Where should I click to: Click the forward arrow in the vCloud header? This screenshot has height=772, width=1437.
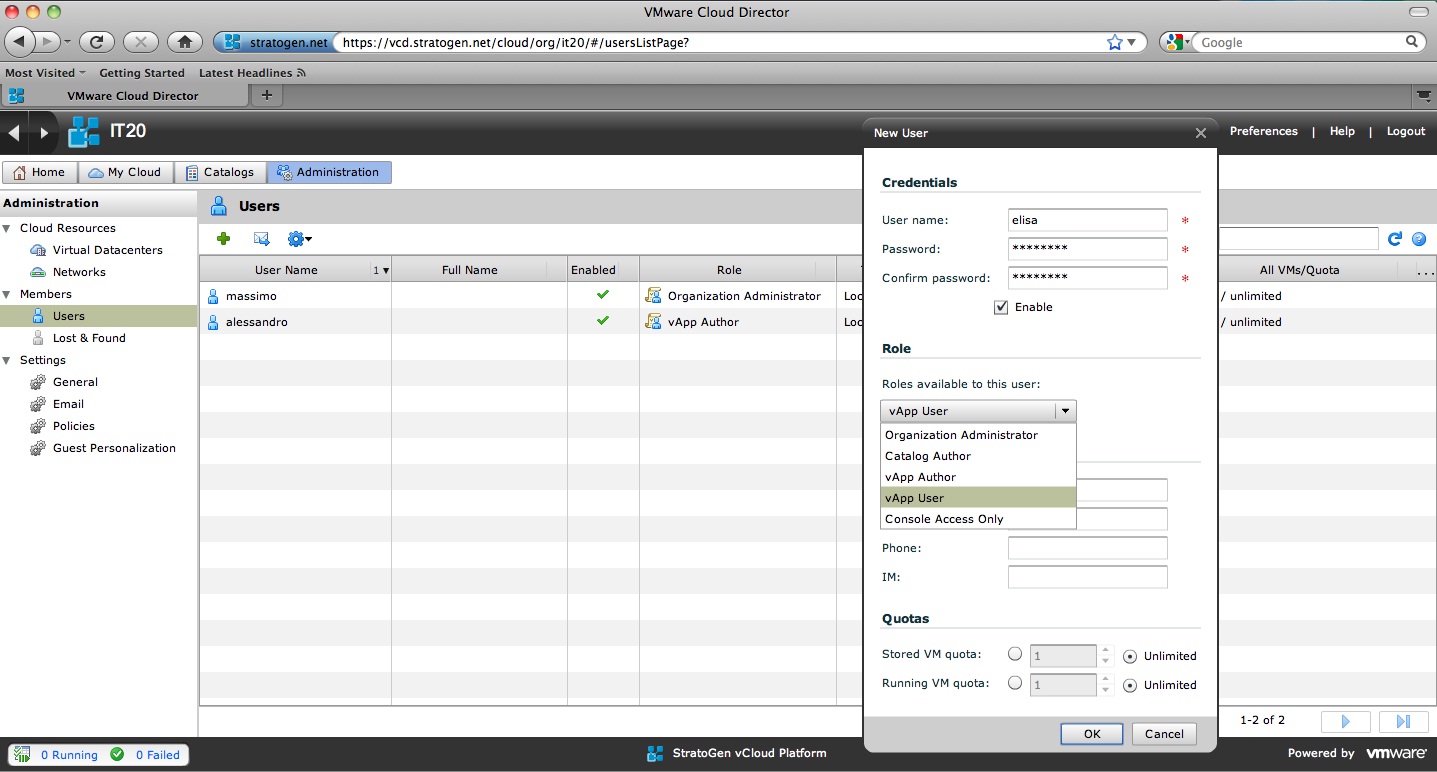click(x=43, y=132)
